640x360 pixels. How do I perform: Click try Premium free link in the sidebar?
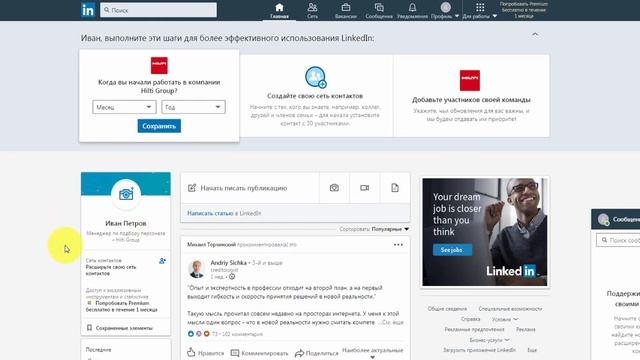[x=122, y=307]
